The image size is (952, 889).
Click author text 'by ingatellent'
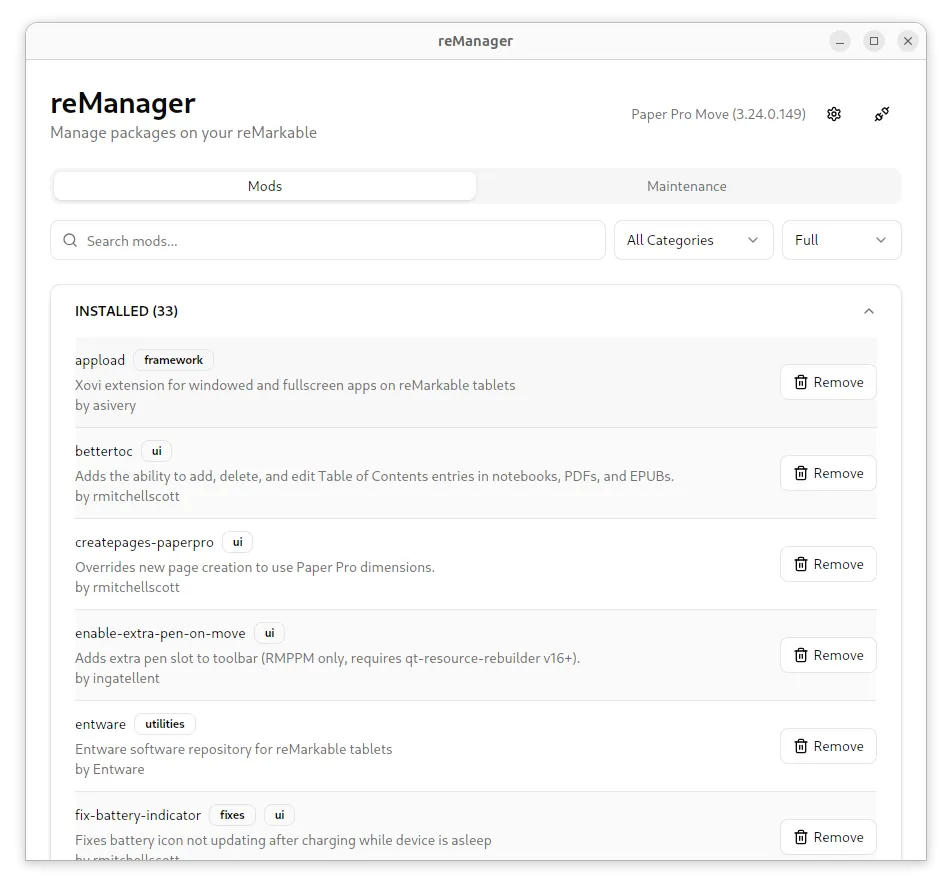coord(117,679)
